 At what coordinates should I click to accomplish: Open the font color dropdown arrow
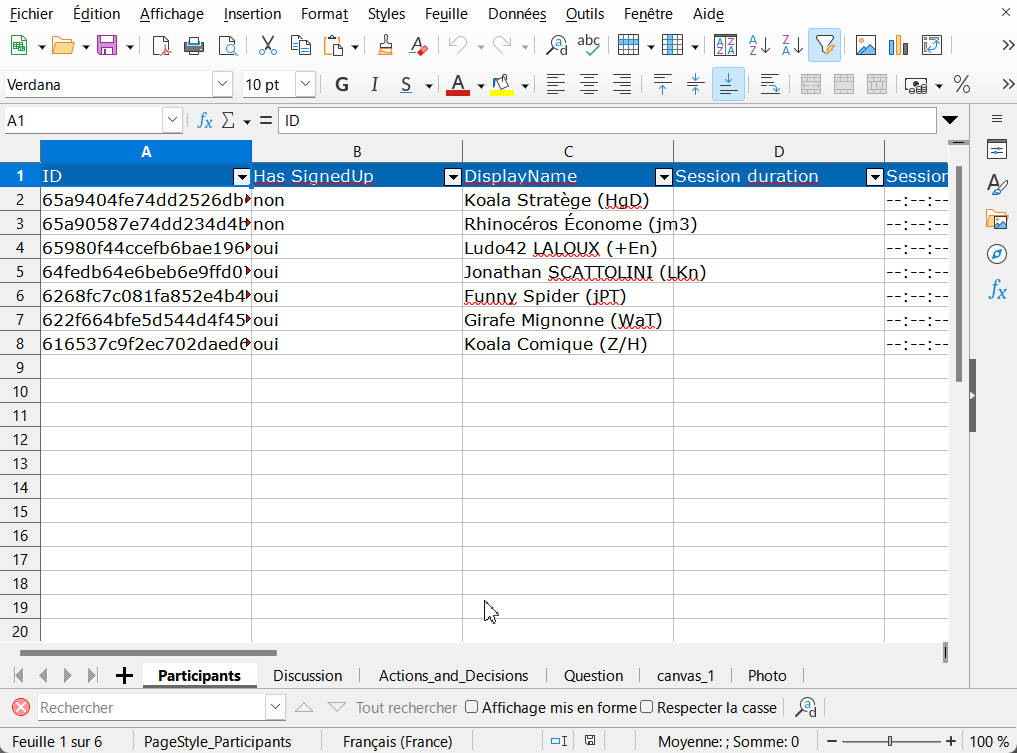point(481,85)
